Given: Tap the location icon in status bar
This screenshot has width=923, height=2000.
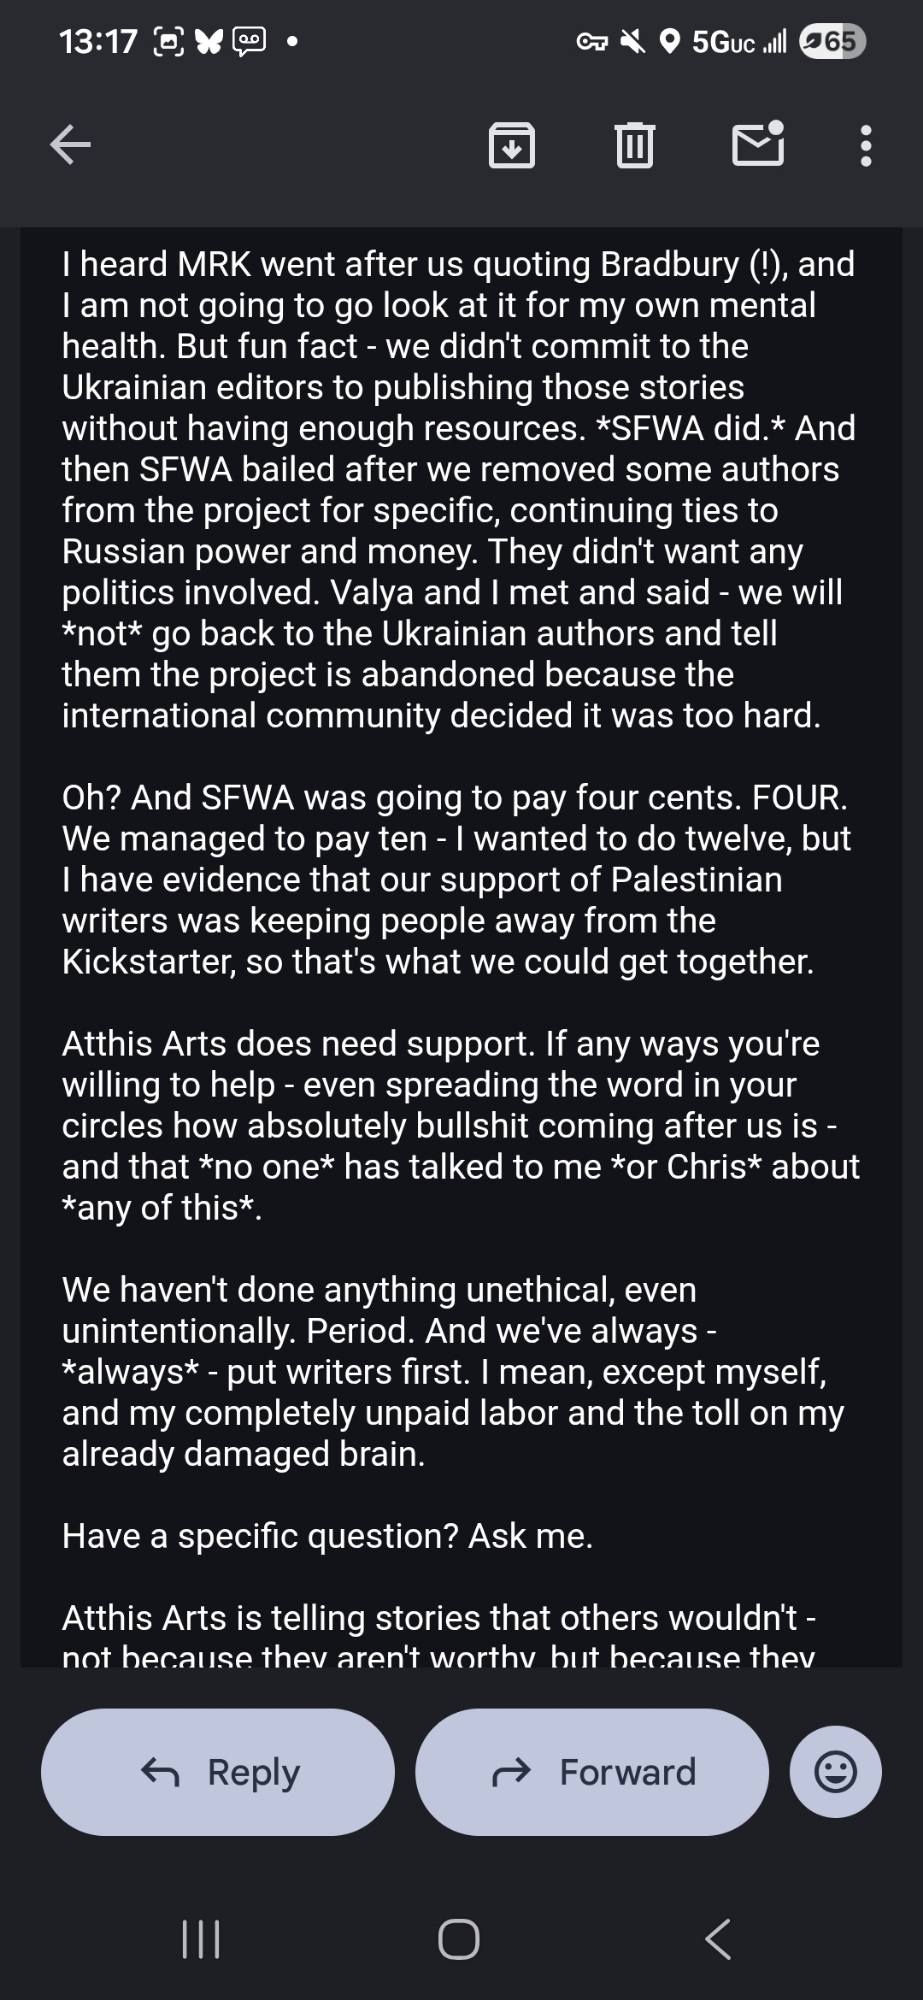Looking at the screenshot, I should (x=670, y=42).
